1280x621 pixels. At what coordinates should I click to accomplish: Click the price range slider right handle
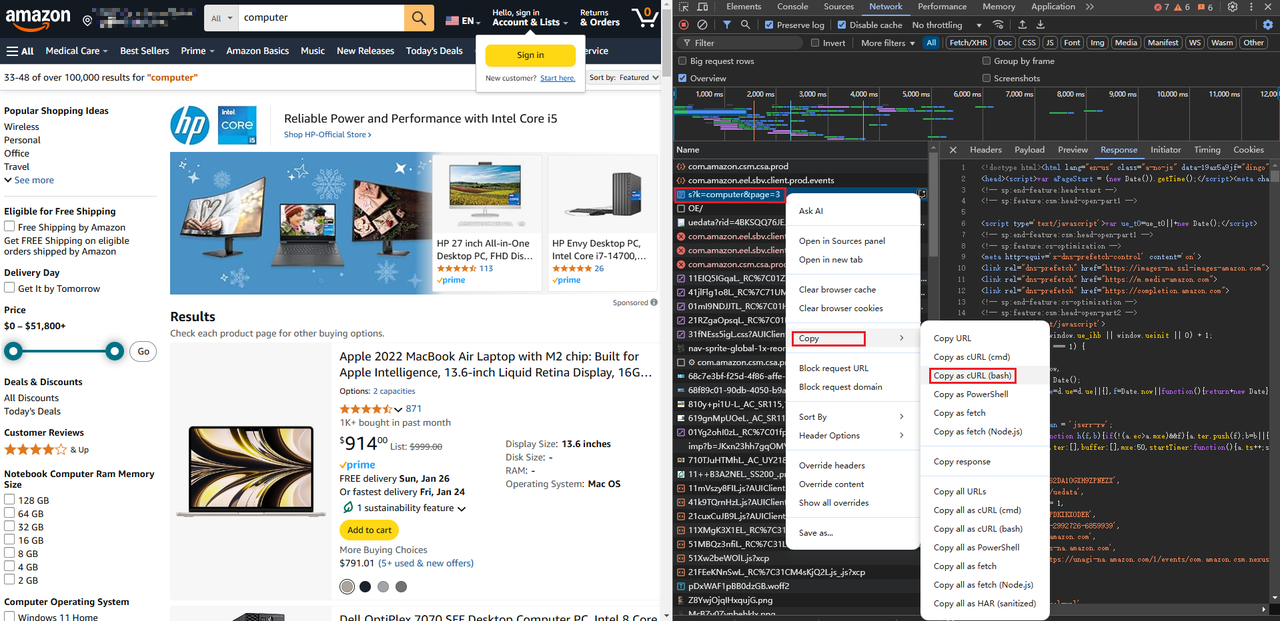[x=115, y=351]
